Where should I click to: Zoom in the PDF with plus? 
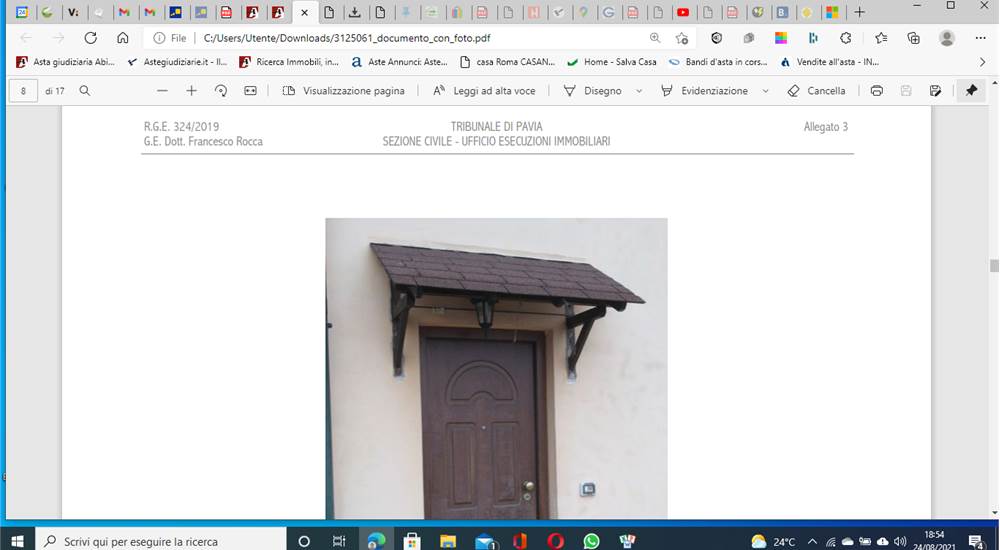coord(191,91)
